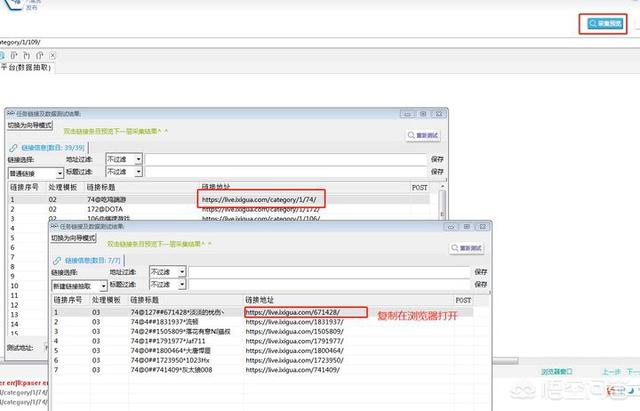The height and width of the screenshot is (411, 640).
Task: Click the 浏览器窗口 link at the bottom
Action: coord(555,371)
